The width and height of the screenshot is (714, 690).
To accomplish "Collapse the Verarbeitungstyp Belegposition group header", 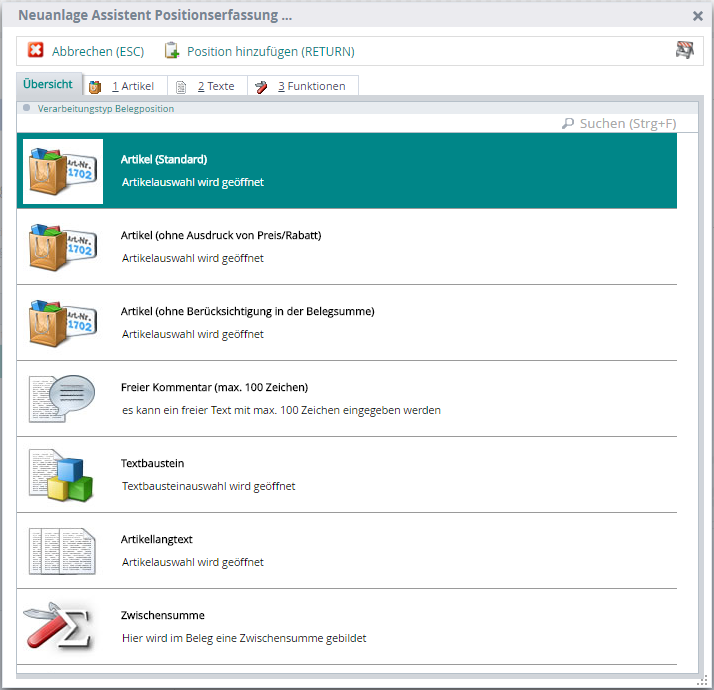I will [x=26, y=108].
